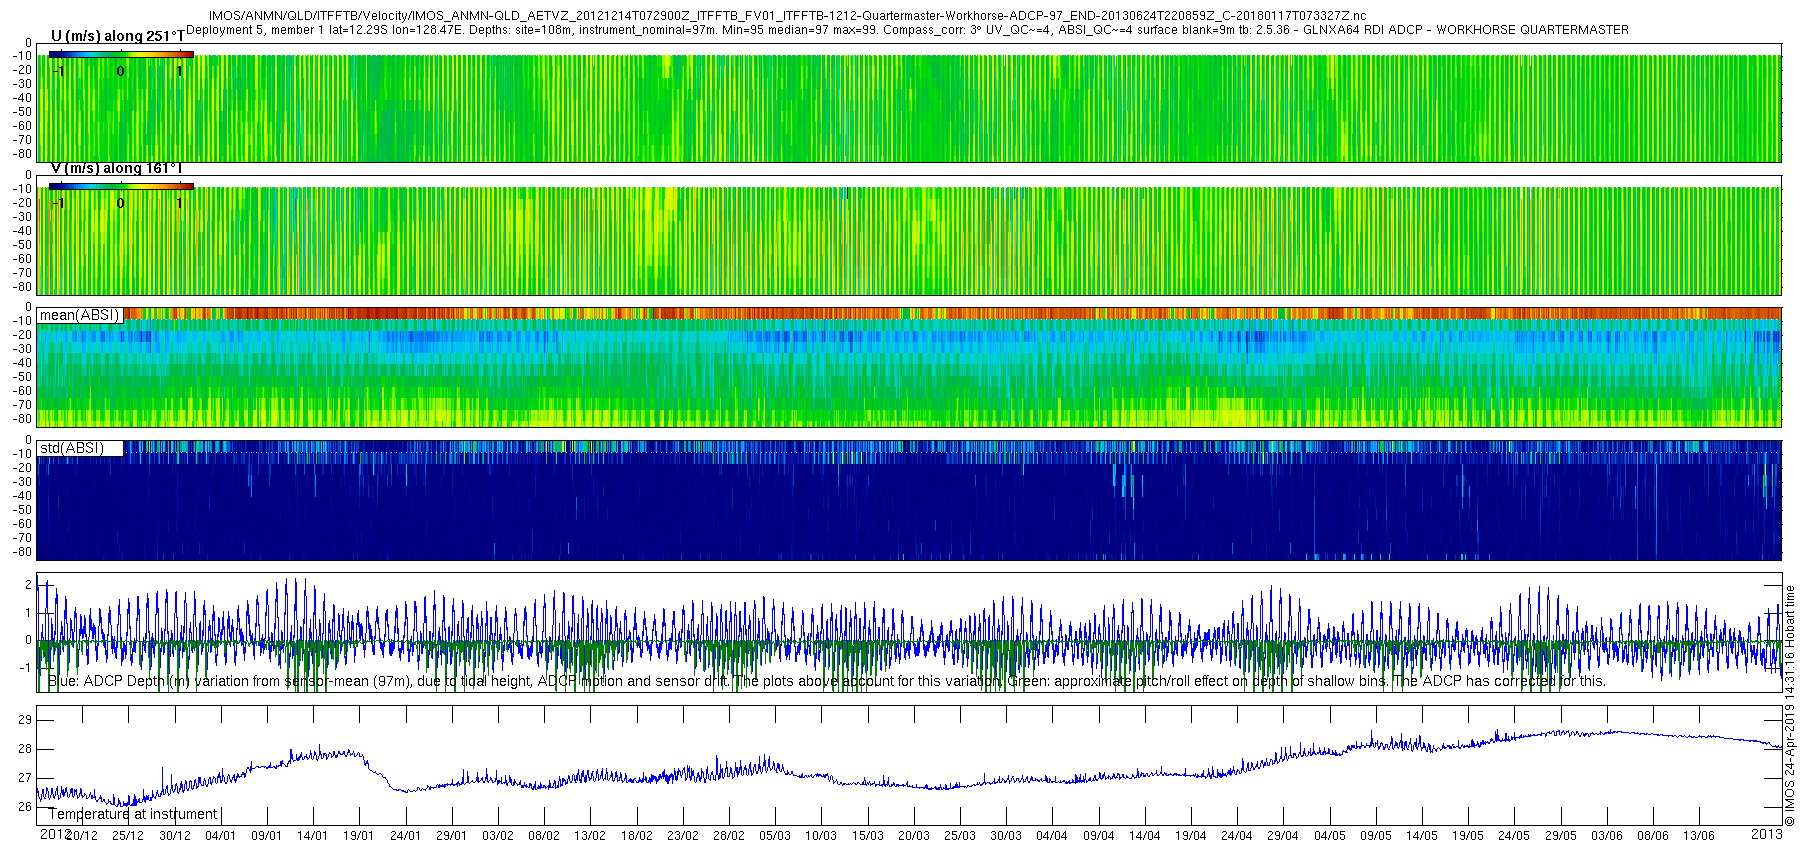The width and height of the screenshot is (1800, 850).
Task: Select the 05/03 date tick label
Action: click(775, 836)
